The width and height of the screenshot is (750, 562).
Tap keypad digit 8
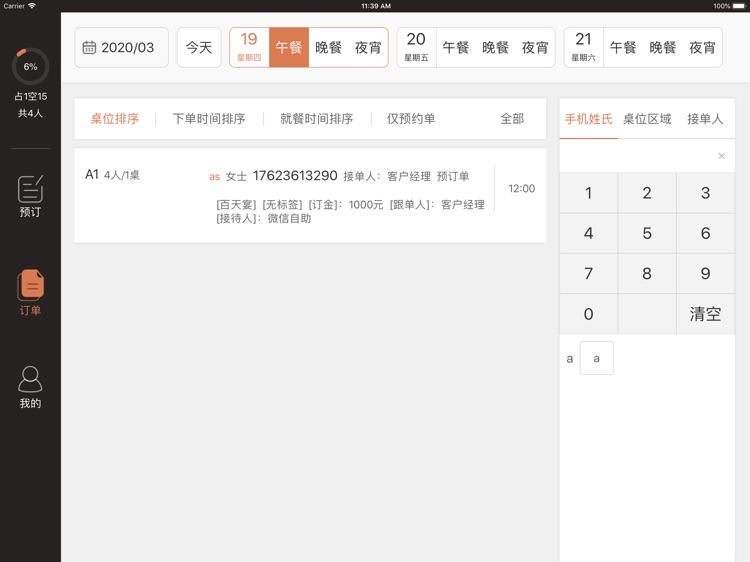[x=647, y=274]
